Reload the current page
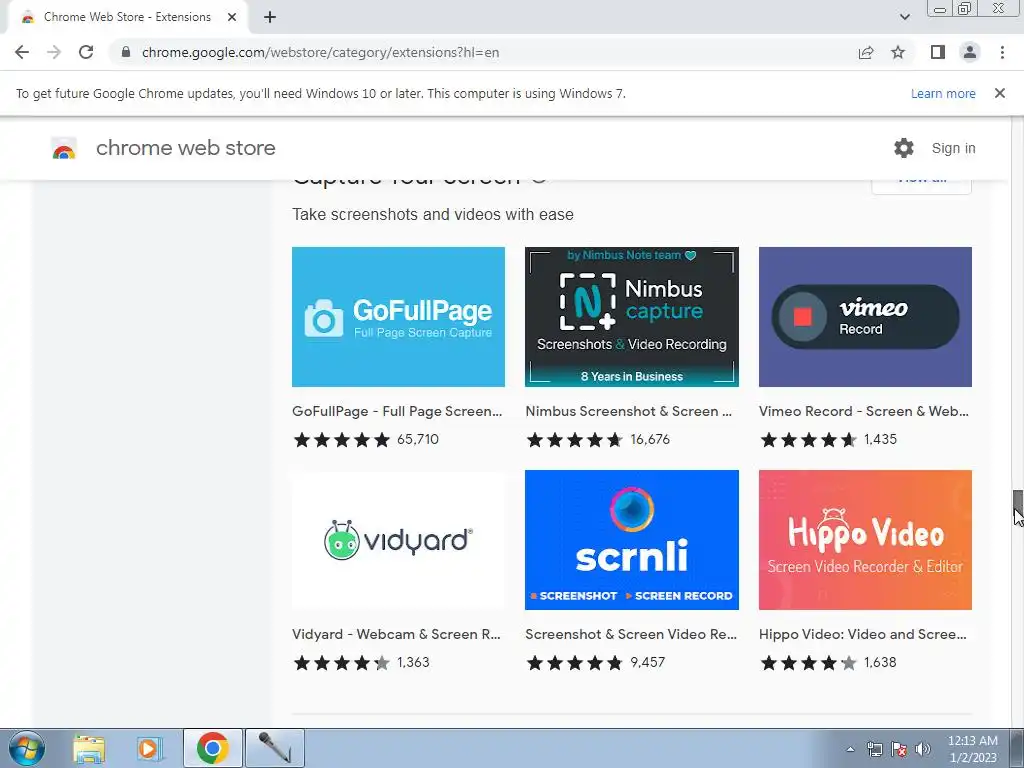The image size is (1024, 768). tap(86, 52)
